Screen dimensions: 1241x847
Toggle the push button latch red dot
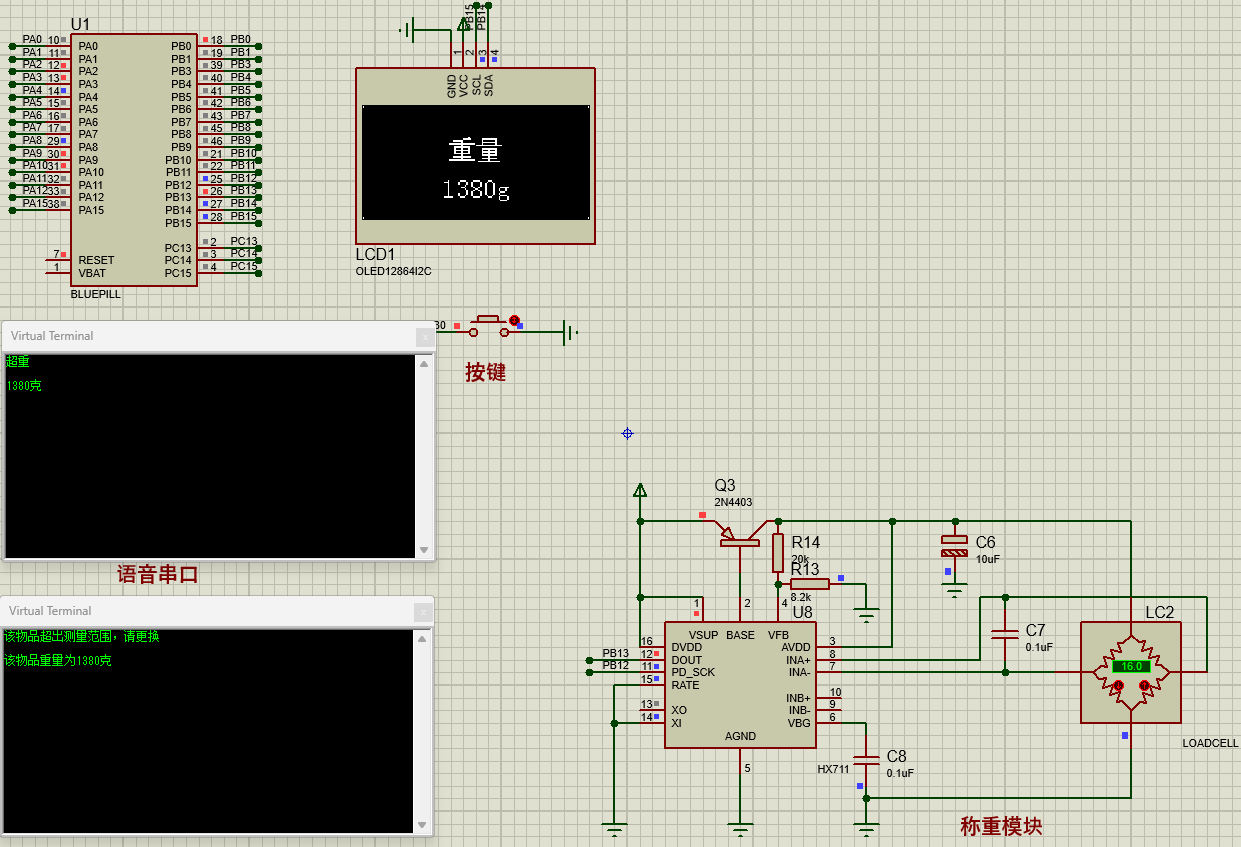click(x=515, y=321)
